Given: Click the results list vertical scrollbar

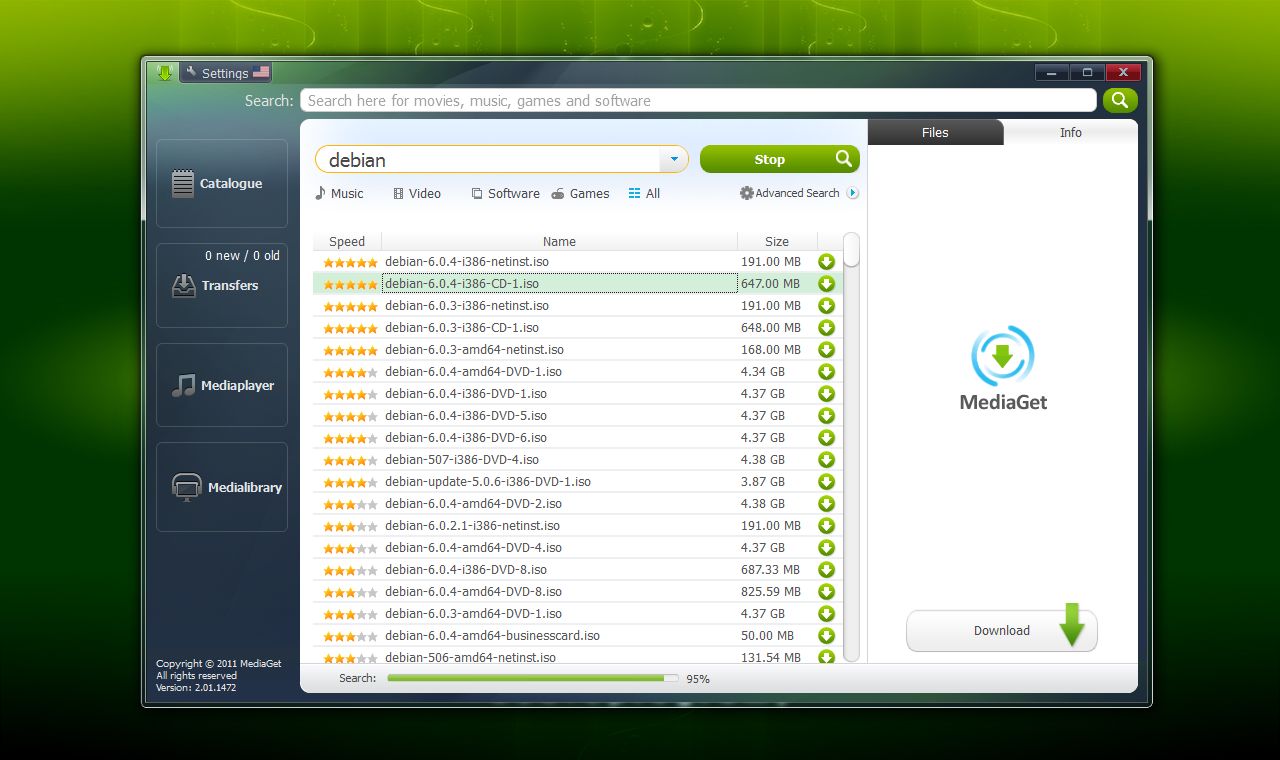Looking at the screenshot, I should click(x=851, y=447).
